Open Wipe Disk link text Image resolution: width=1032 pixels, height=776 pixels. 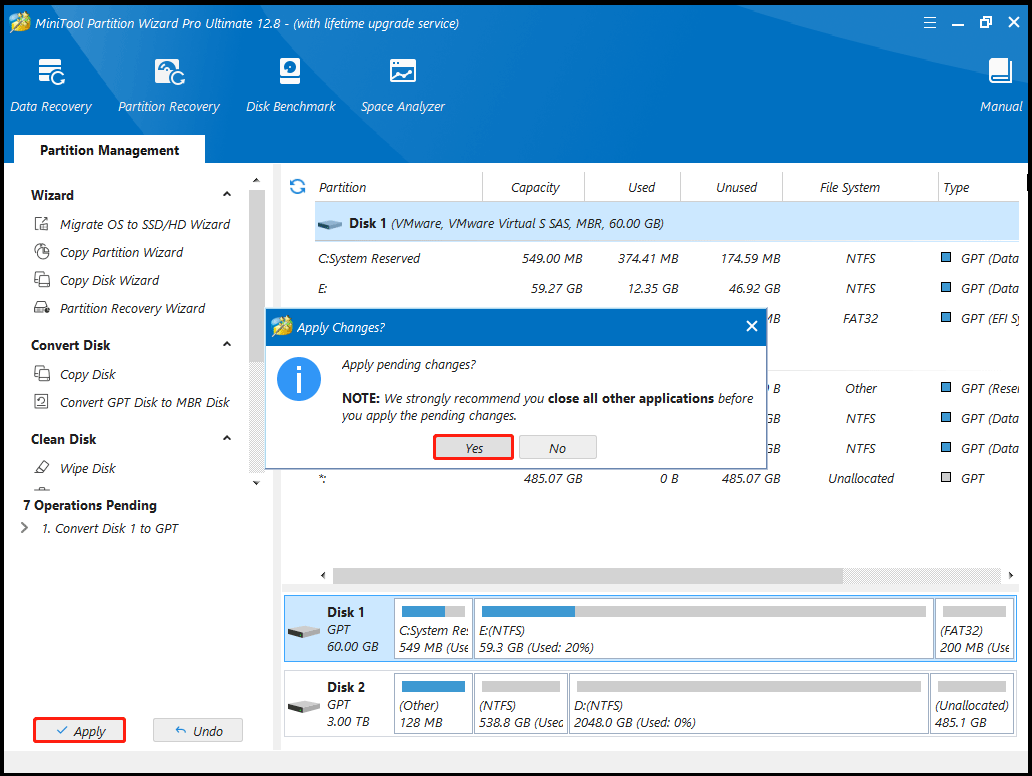tap(88, 468)
